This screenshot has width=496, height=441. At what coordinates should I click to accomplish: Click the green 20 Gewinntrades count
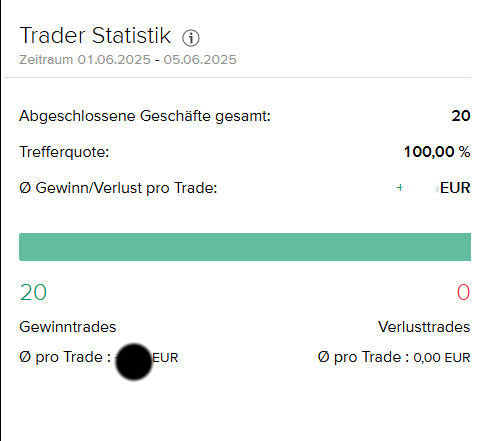click(33, 292)
